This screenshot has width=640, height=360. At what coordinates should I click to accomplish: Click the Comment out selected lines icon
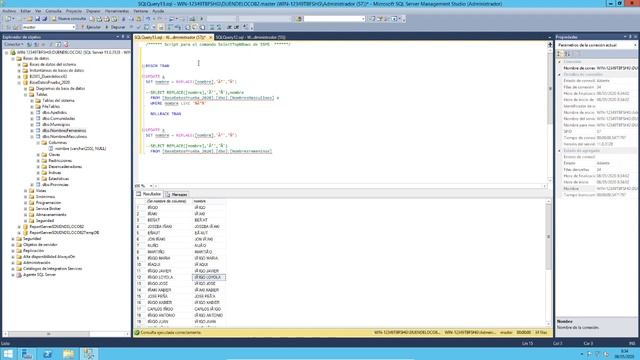(212, 27)
